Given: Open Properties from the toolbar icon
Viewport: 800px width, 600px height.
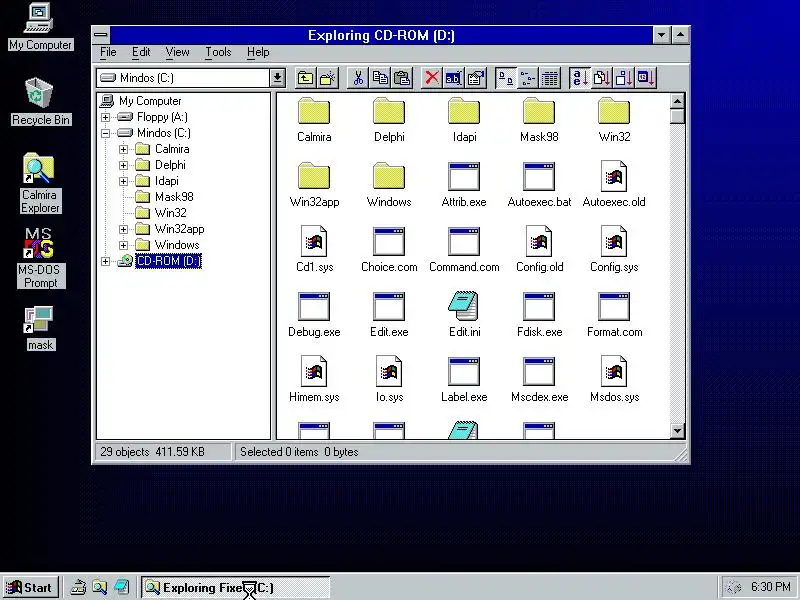Looking at the screenshot, I should (x=476, y=78).
